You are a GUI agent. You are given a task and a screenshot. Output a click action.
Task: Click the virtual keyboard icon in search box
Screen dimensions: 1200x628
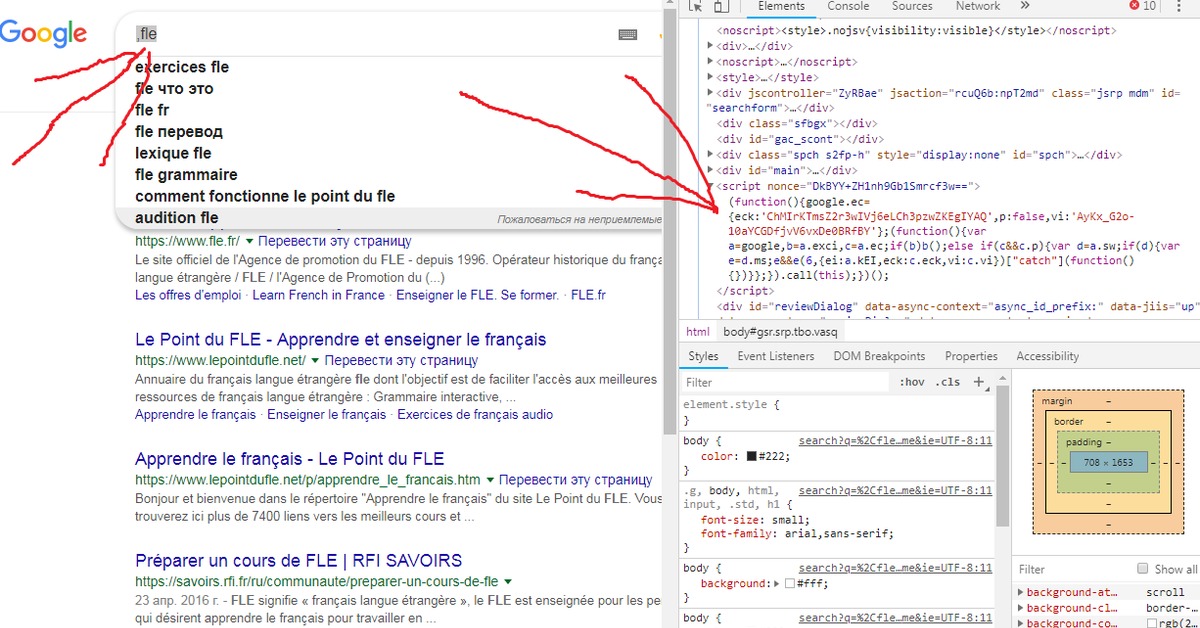click(628, 35)
